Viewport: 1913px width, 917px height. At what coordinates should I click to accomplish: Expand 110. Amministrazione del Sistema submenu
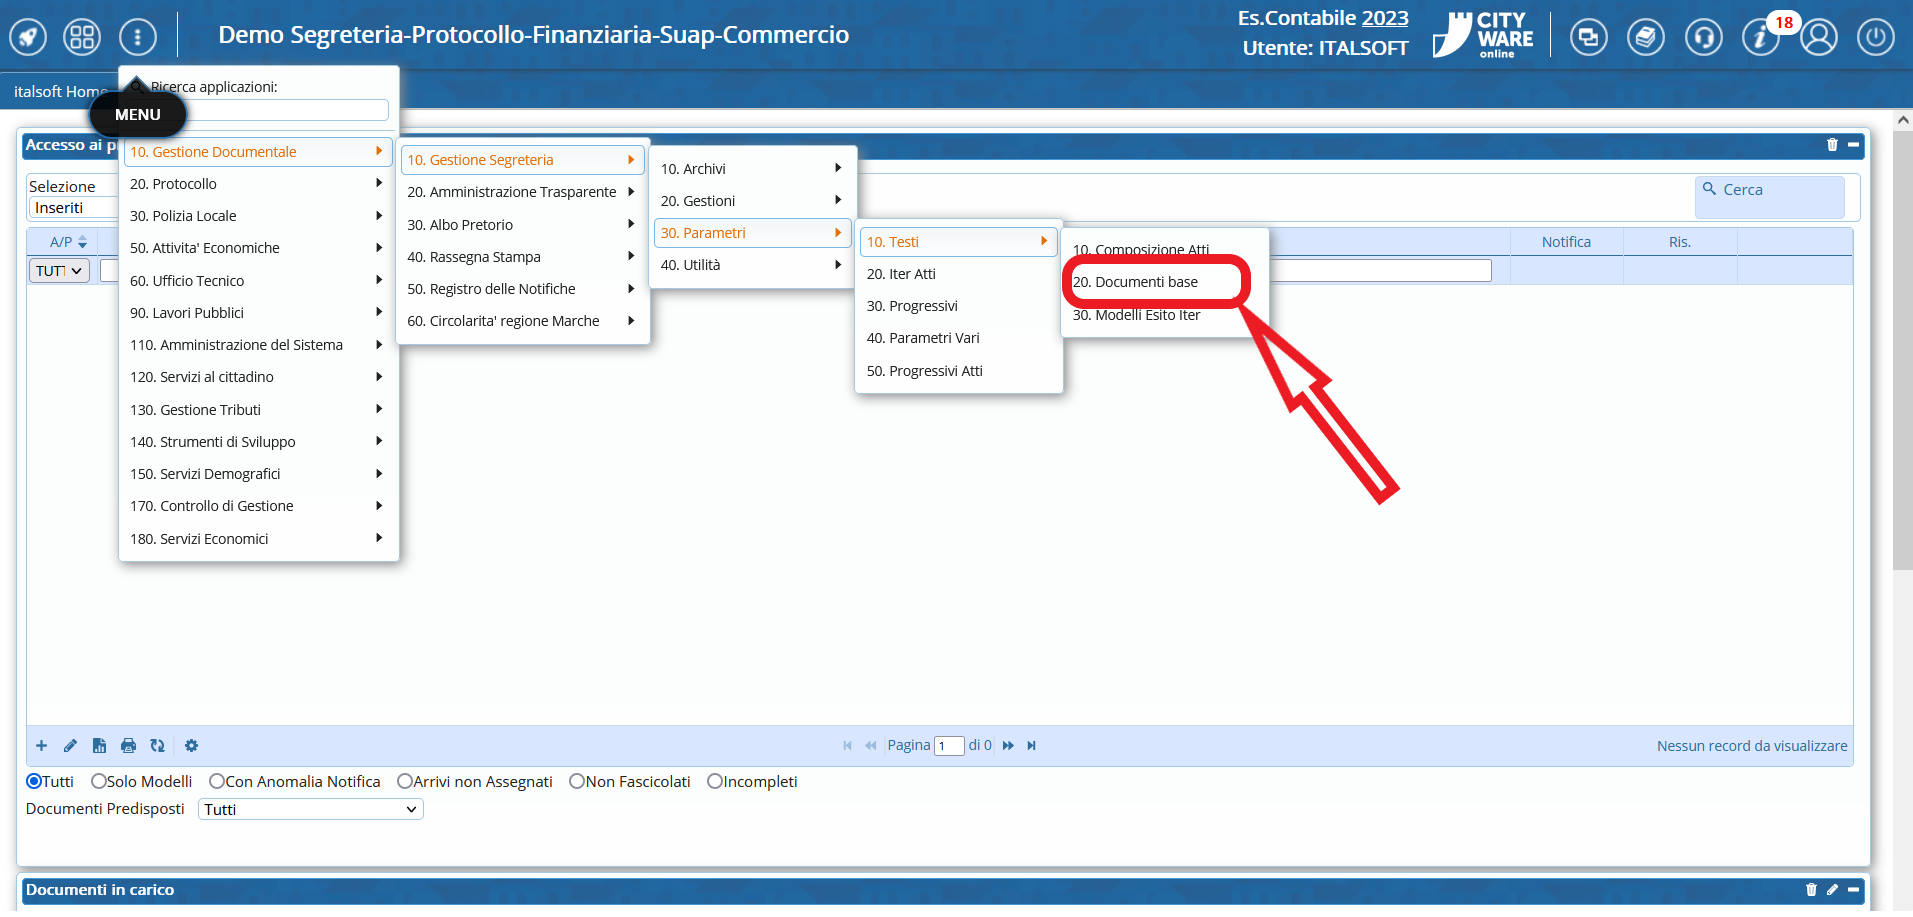pos(258,345)
